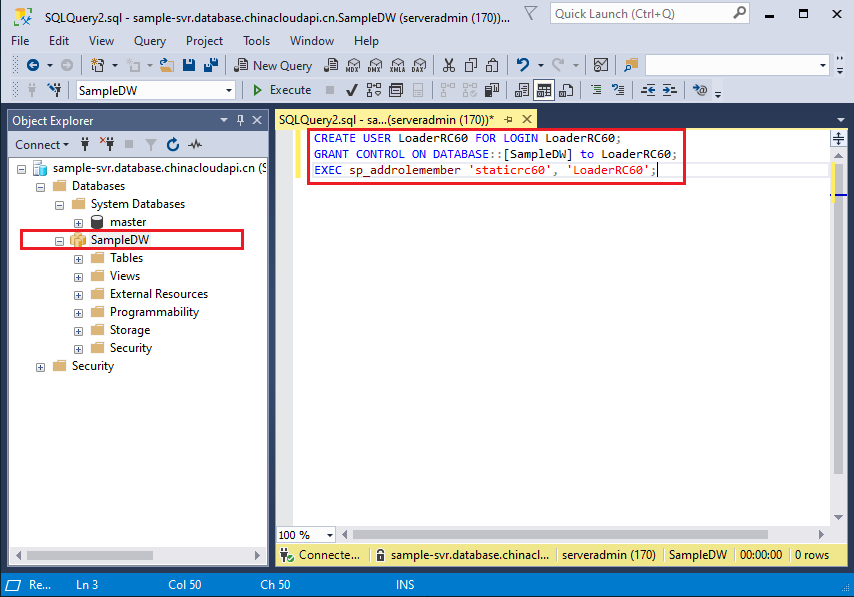Toggle Results to Grid output

coord(544,90)
